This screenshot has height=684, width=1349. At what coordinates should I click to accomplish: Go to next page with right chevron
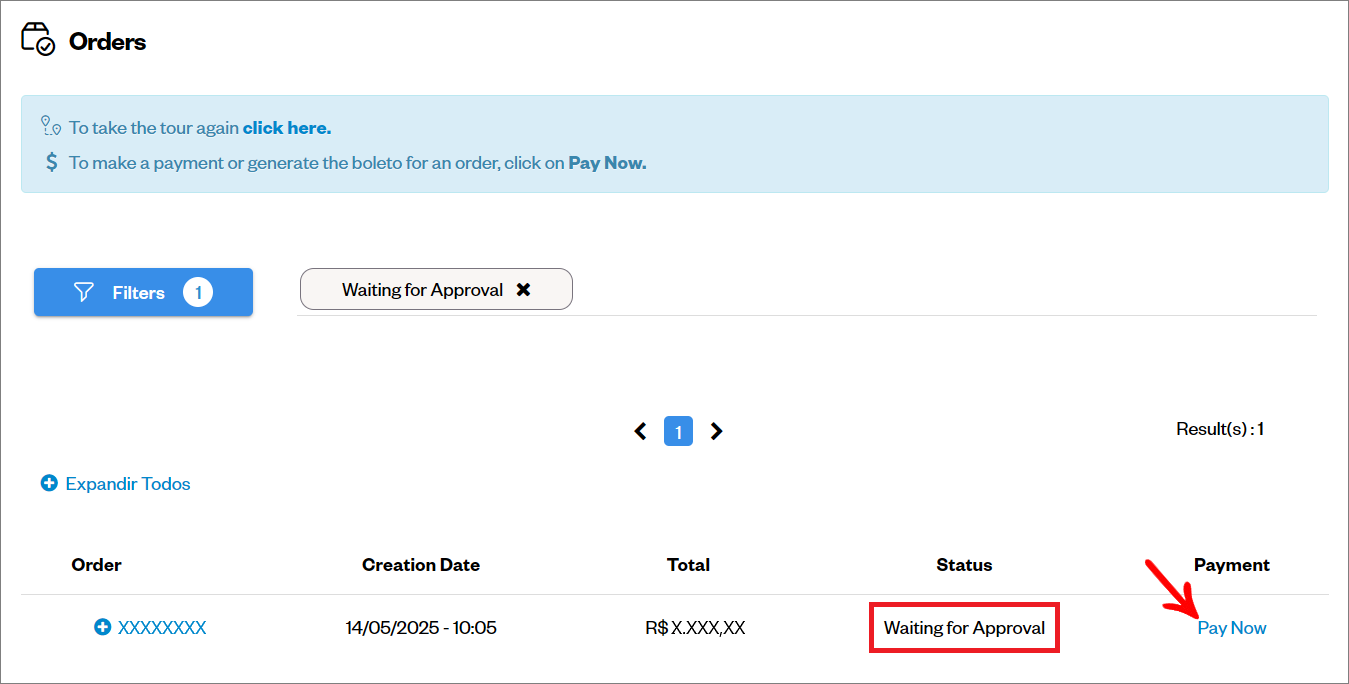(x=716, y=431)
